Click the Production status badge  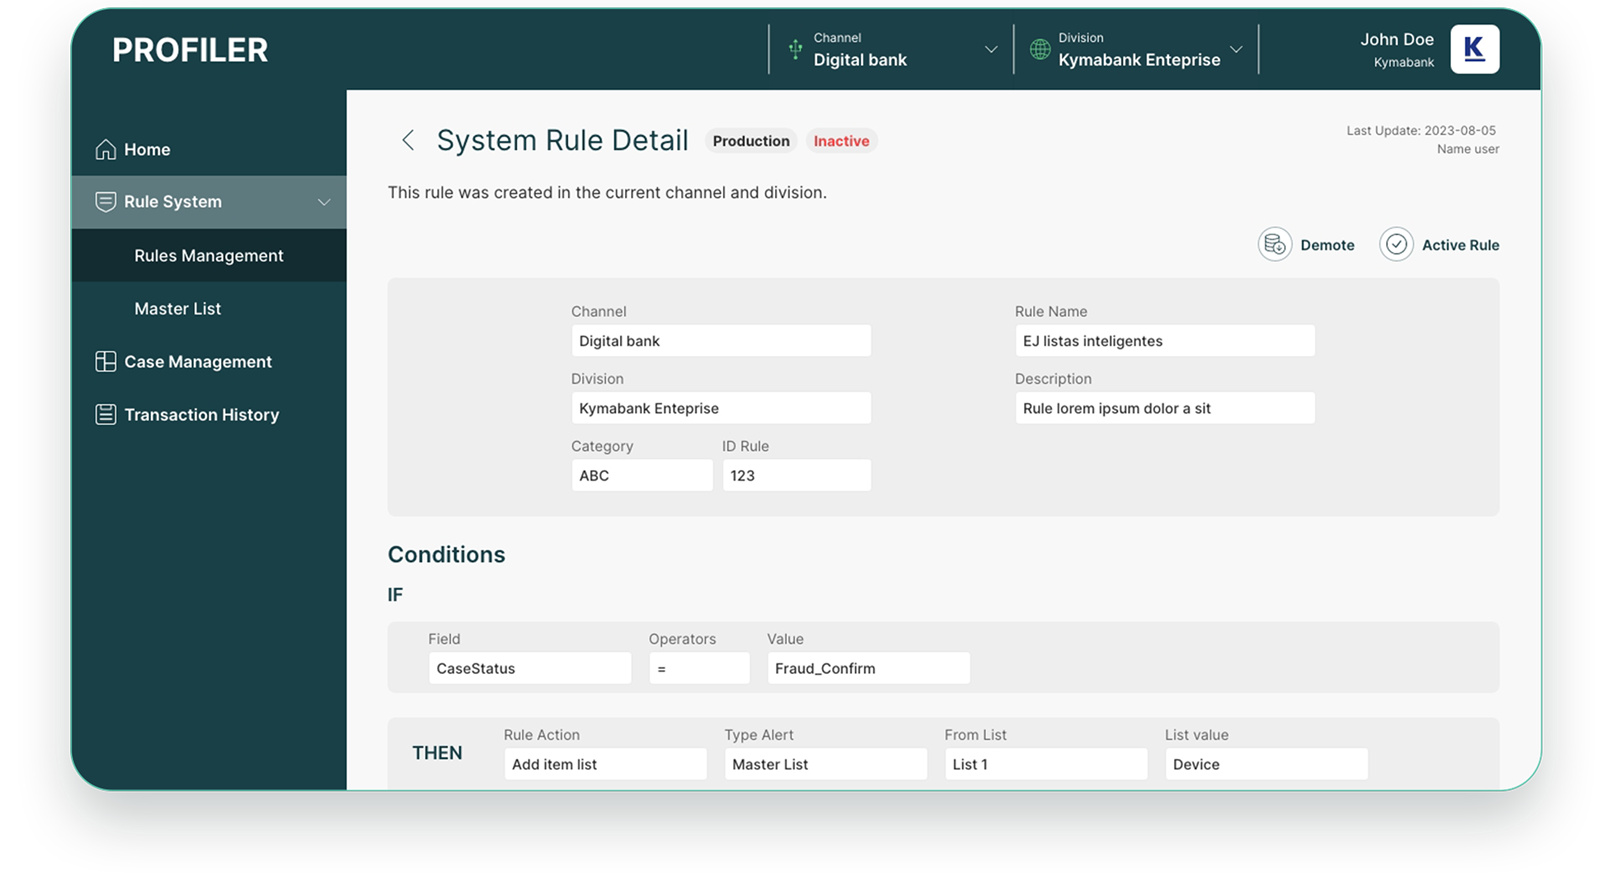click(x=751, y=141)
